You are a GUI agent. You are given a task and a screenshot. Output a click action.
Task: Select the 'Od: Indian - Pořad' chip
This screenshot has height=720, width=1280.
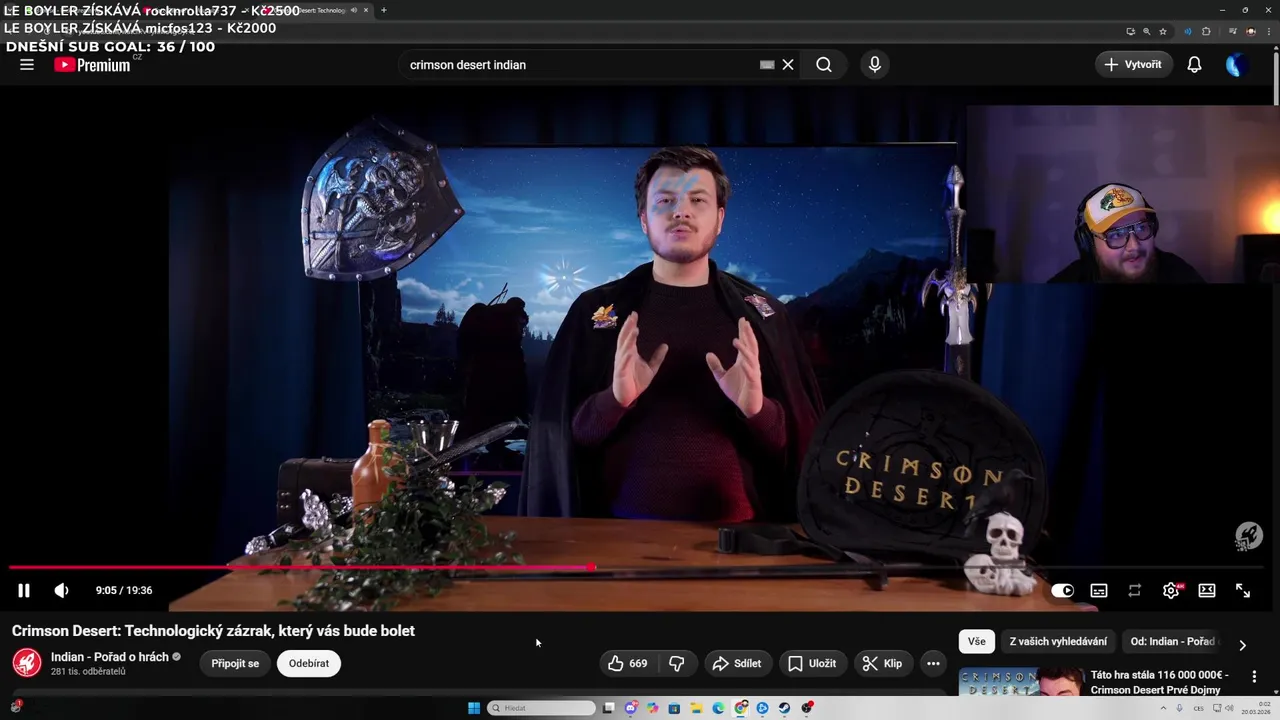tap(1172, 641)
